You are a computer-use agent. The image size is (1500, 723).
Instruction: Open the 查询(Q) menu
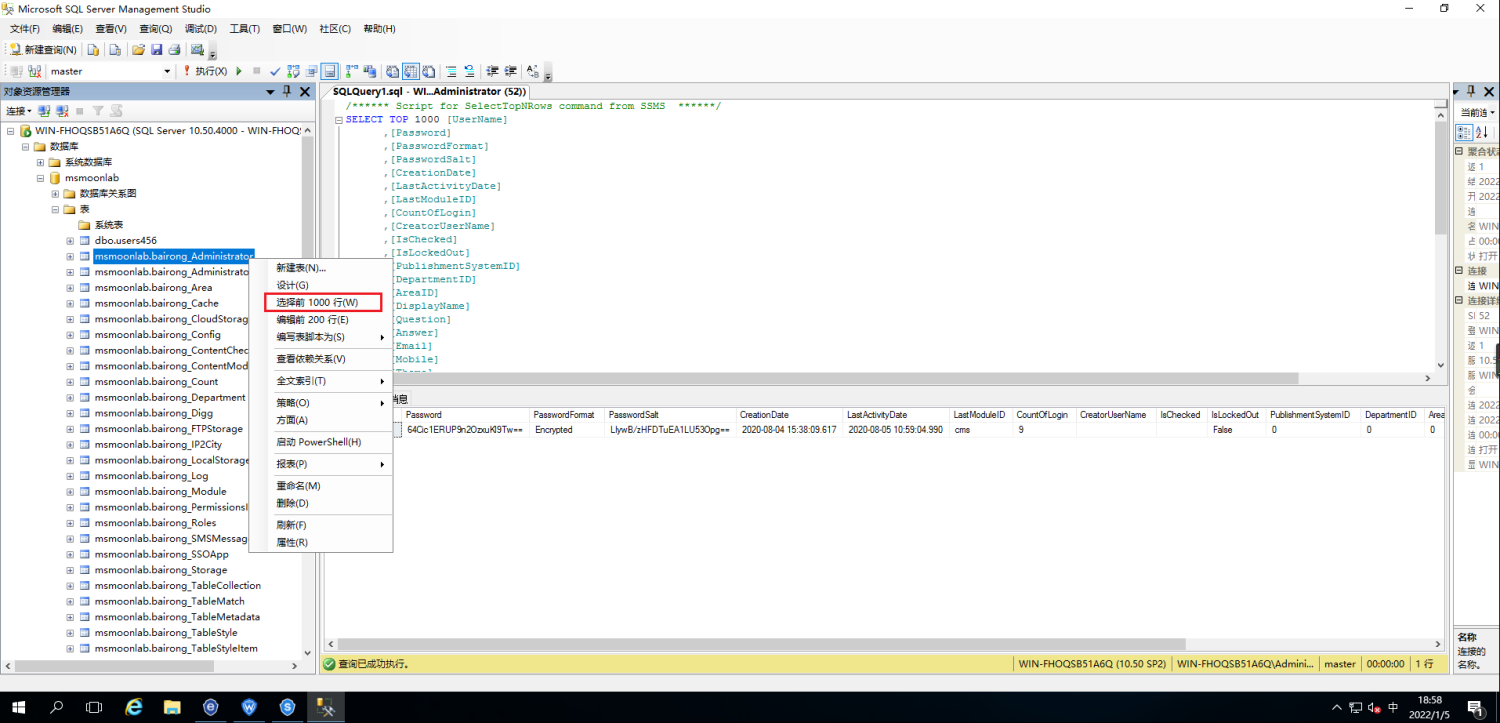(x=155, y=29)
